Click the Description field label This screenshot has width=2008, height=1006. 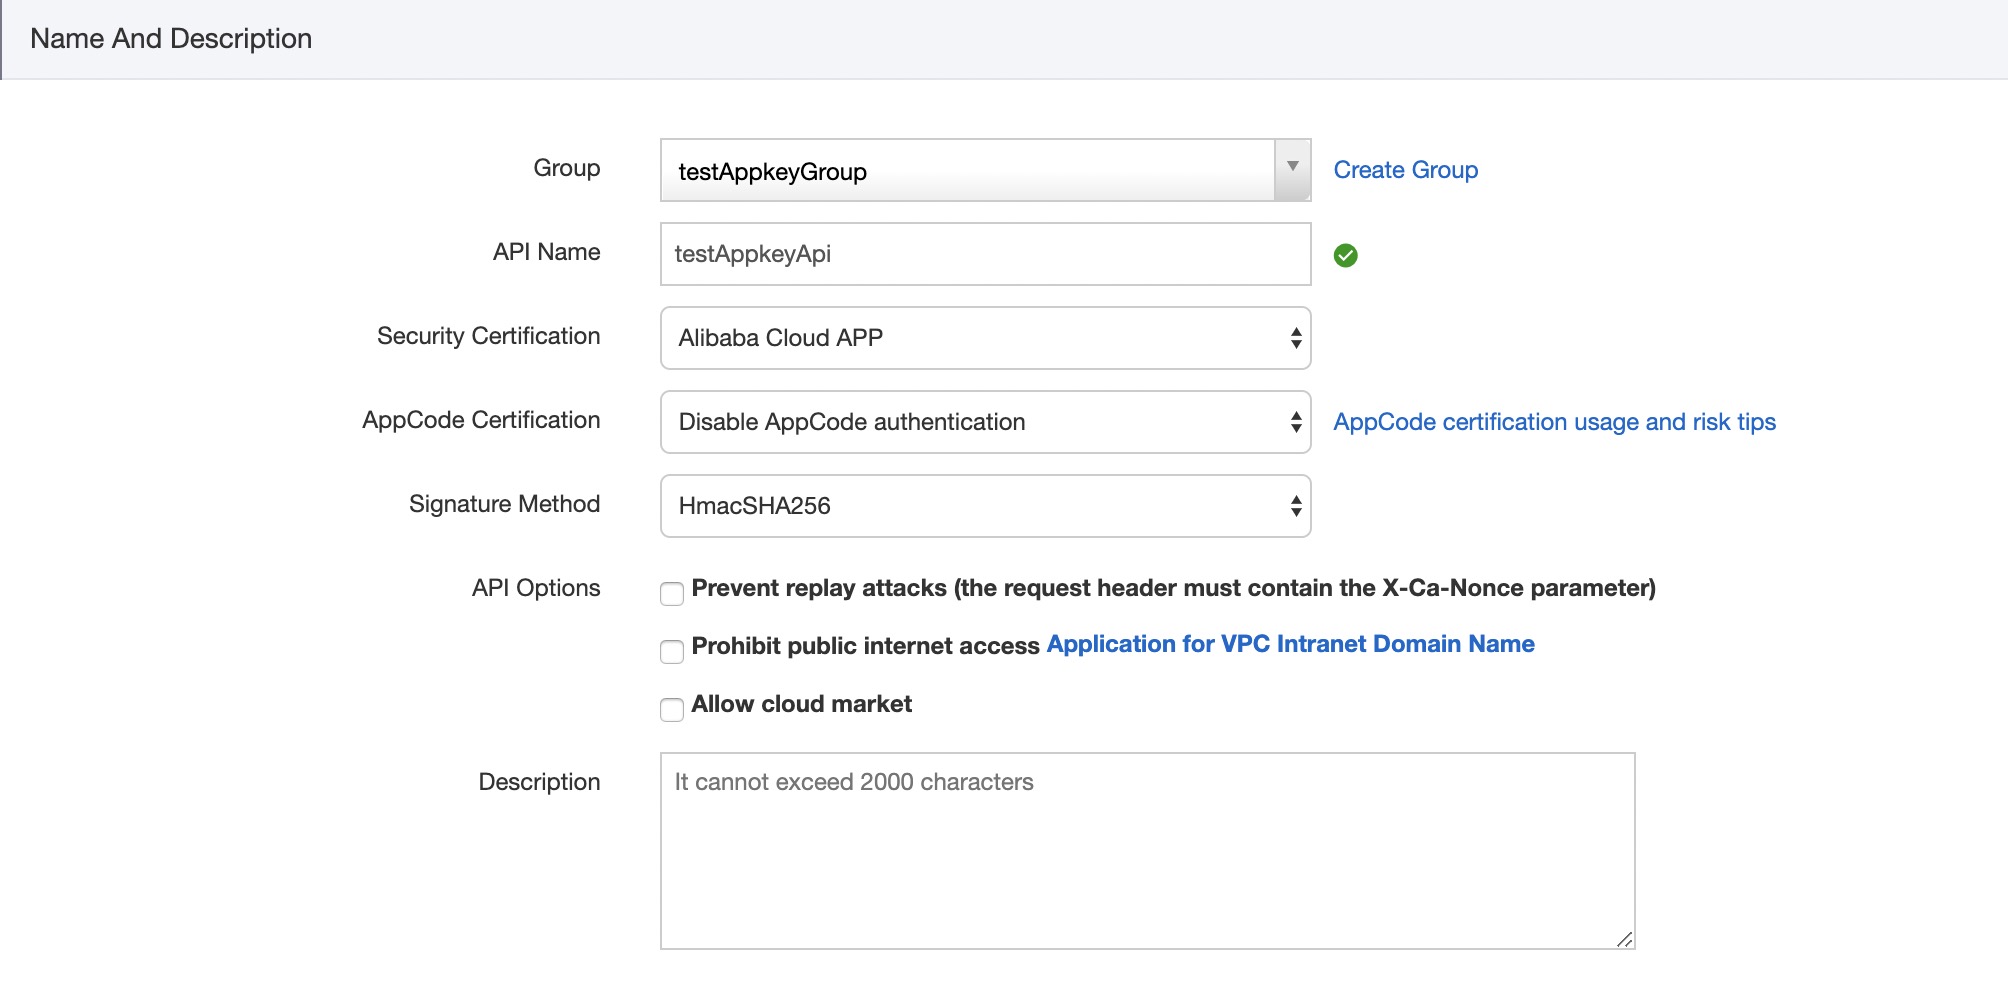point(539,782)
